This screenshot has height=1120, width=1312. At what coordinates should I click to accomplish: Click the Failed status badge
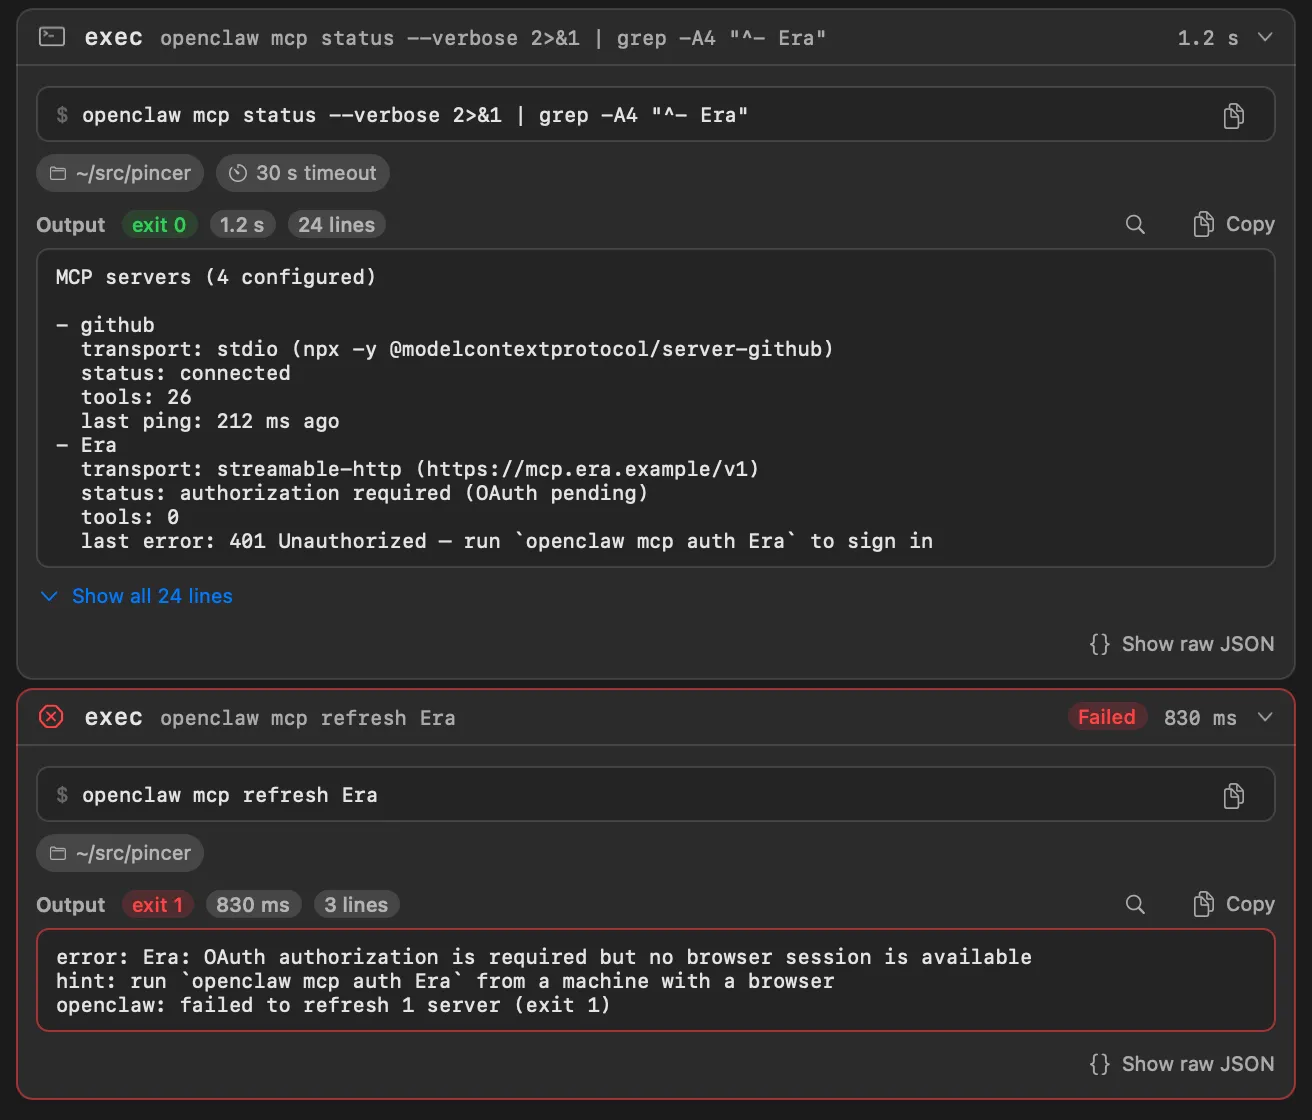pyautogui.click(x=1107, y=717)
